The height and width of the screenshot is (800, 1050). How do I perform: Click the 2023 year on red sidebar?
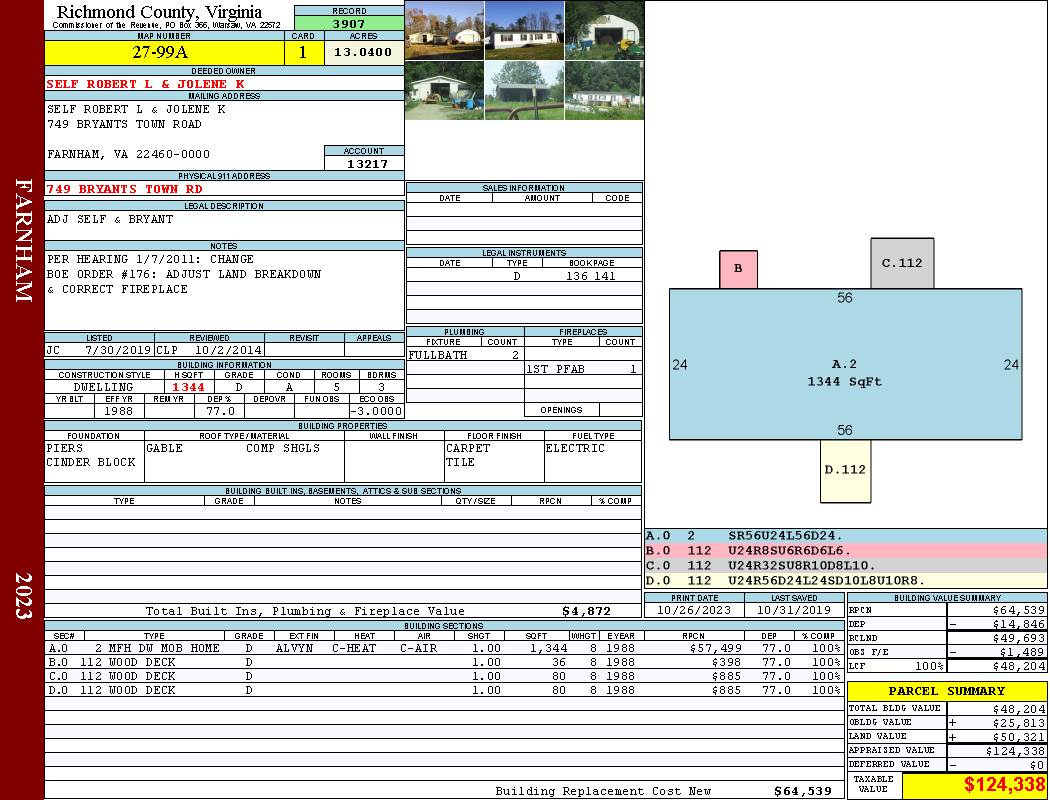point(23,595)
